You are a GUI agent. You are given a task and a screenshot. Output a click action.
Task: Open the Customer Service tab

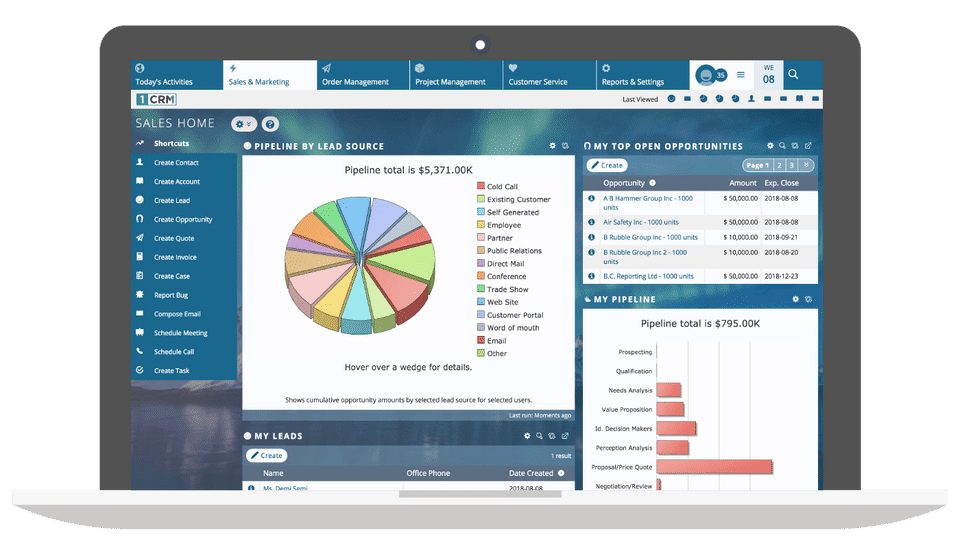pos(549,75)
